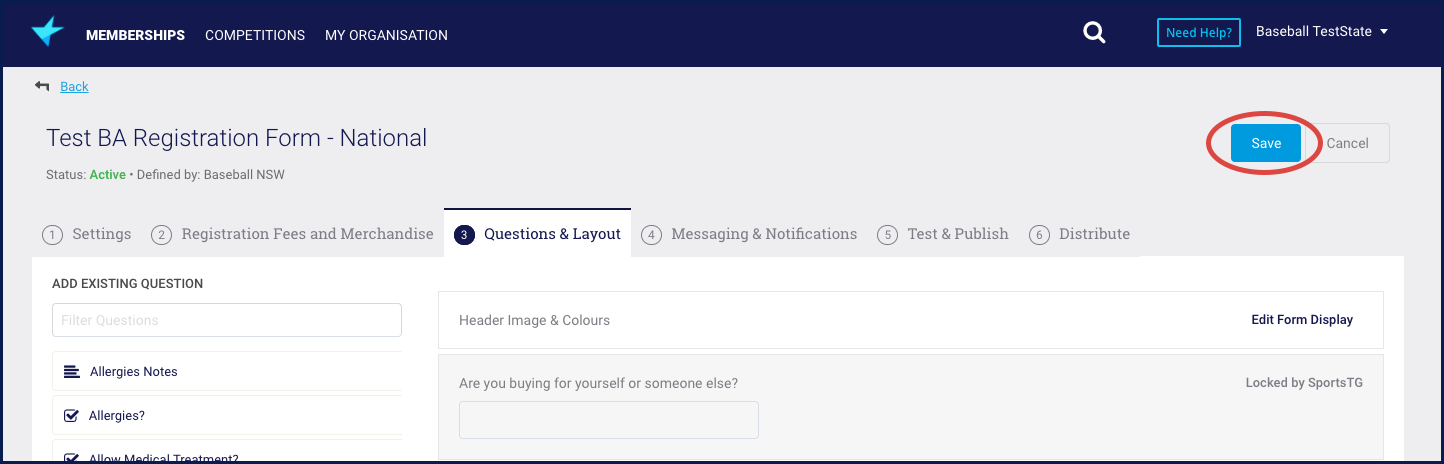Open the buying for yourself answer field

(x=608, y=420)
